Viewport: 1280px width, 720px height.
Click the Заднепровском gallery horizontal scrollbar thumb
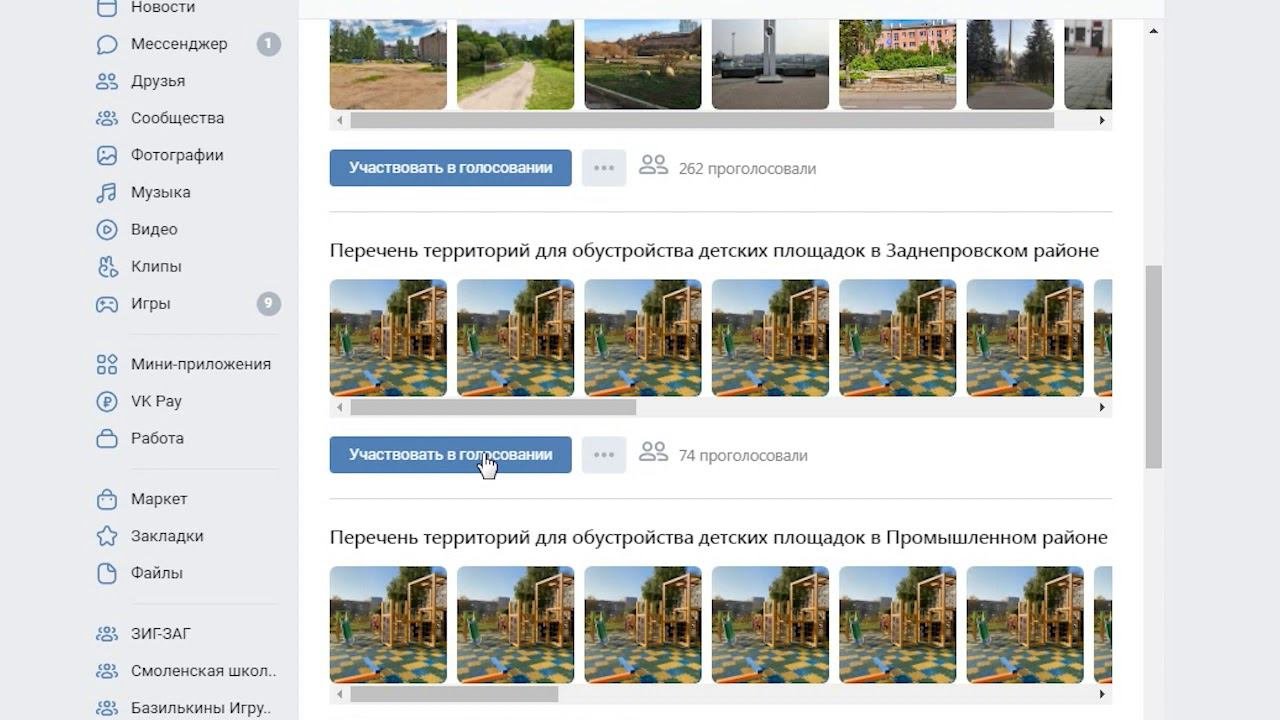pos(493,407)
